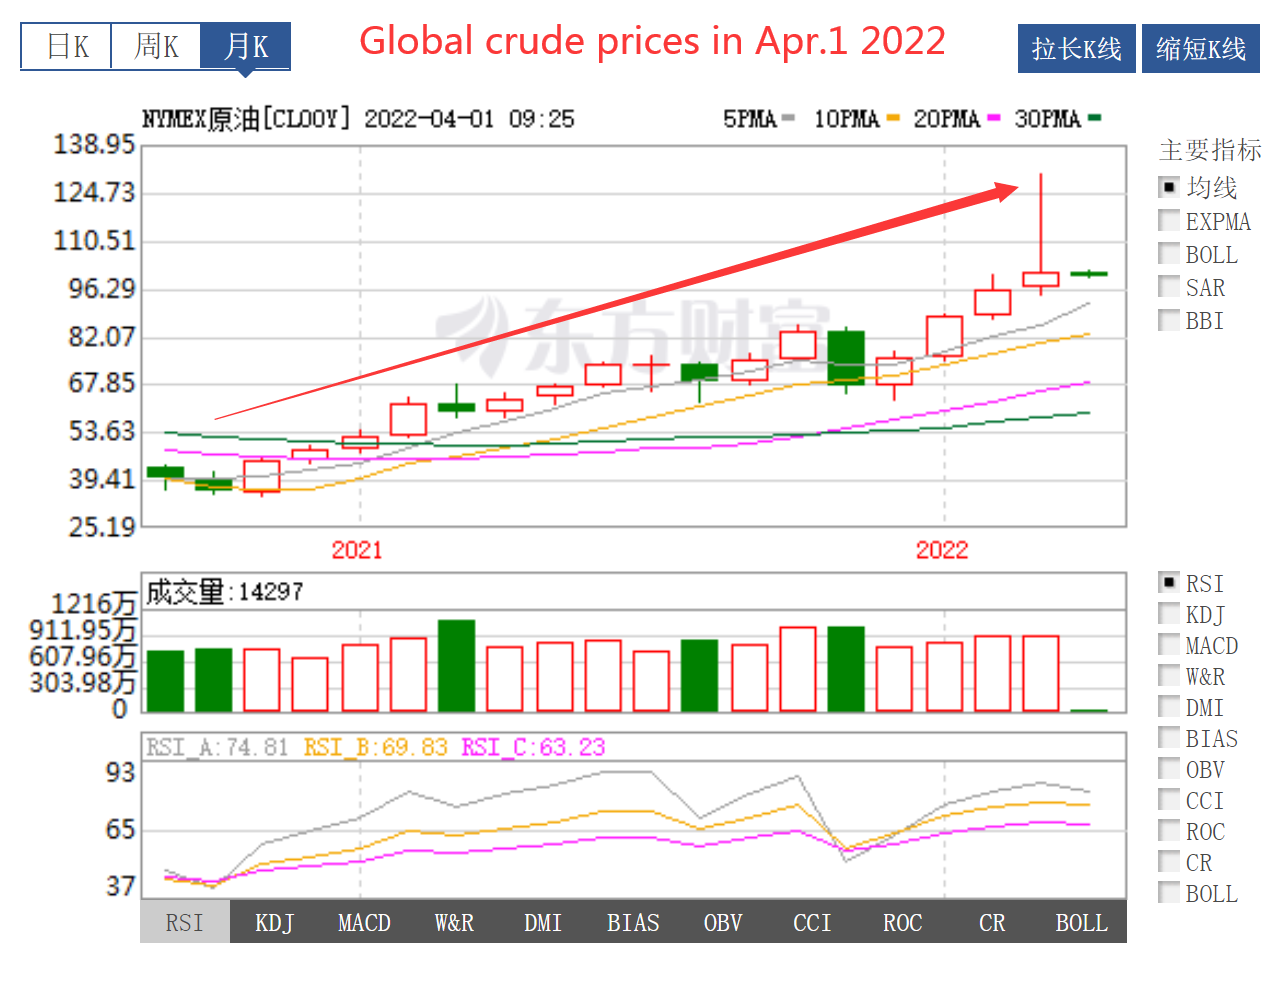The width and height of the screenshot is (1281, 988).
Task: Toggle the OBV indicator checkbox
Action: click(1169, 768)
